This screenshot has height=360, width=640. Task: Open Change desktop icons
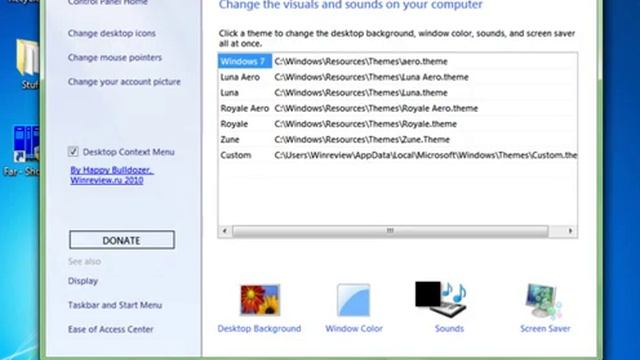pos(111,33)
